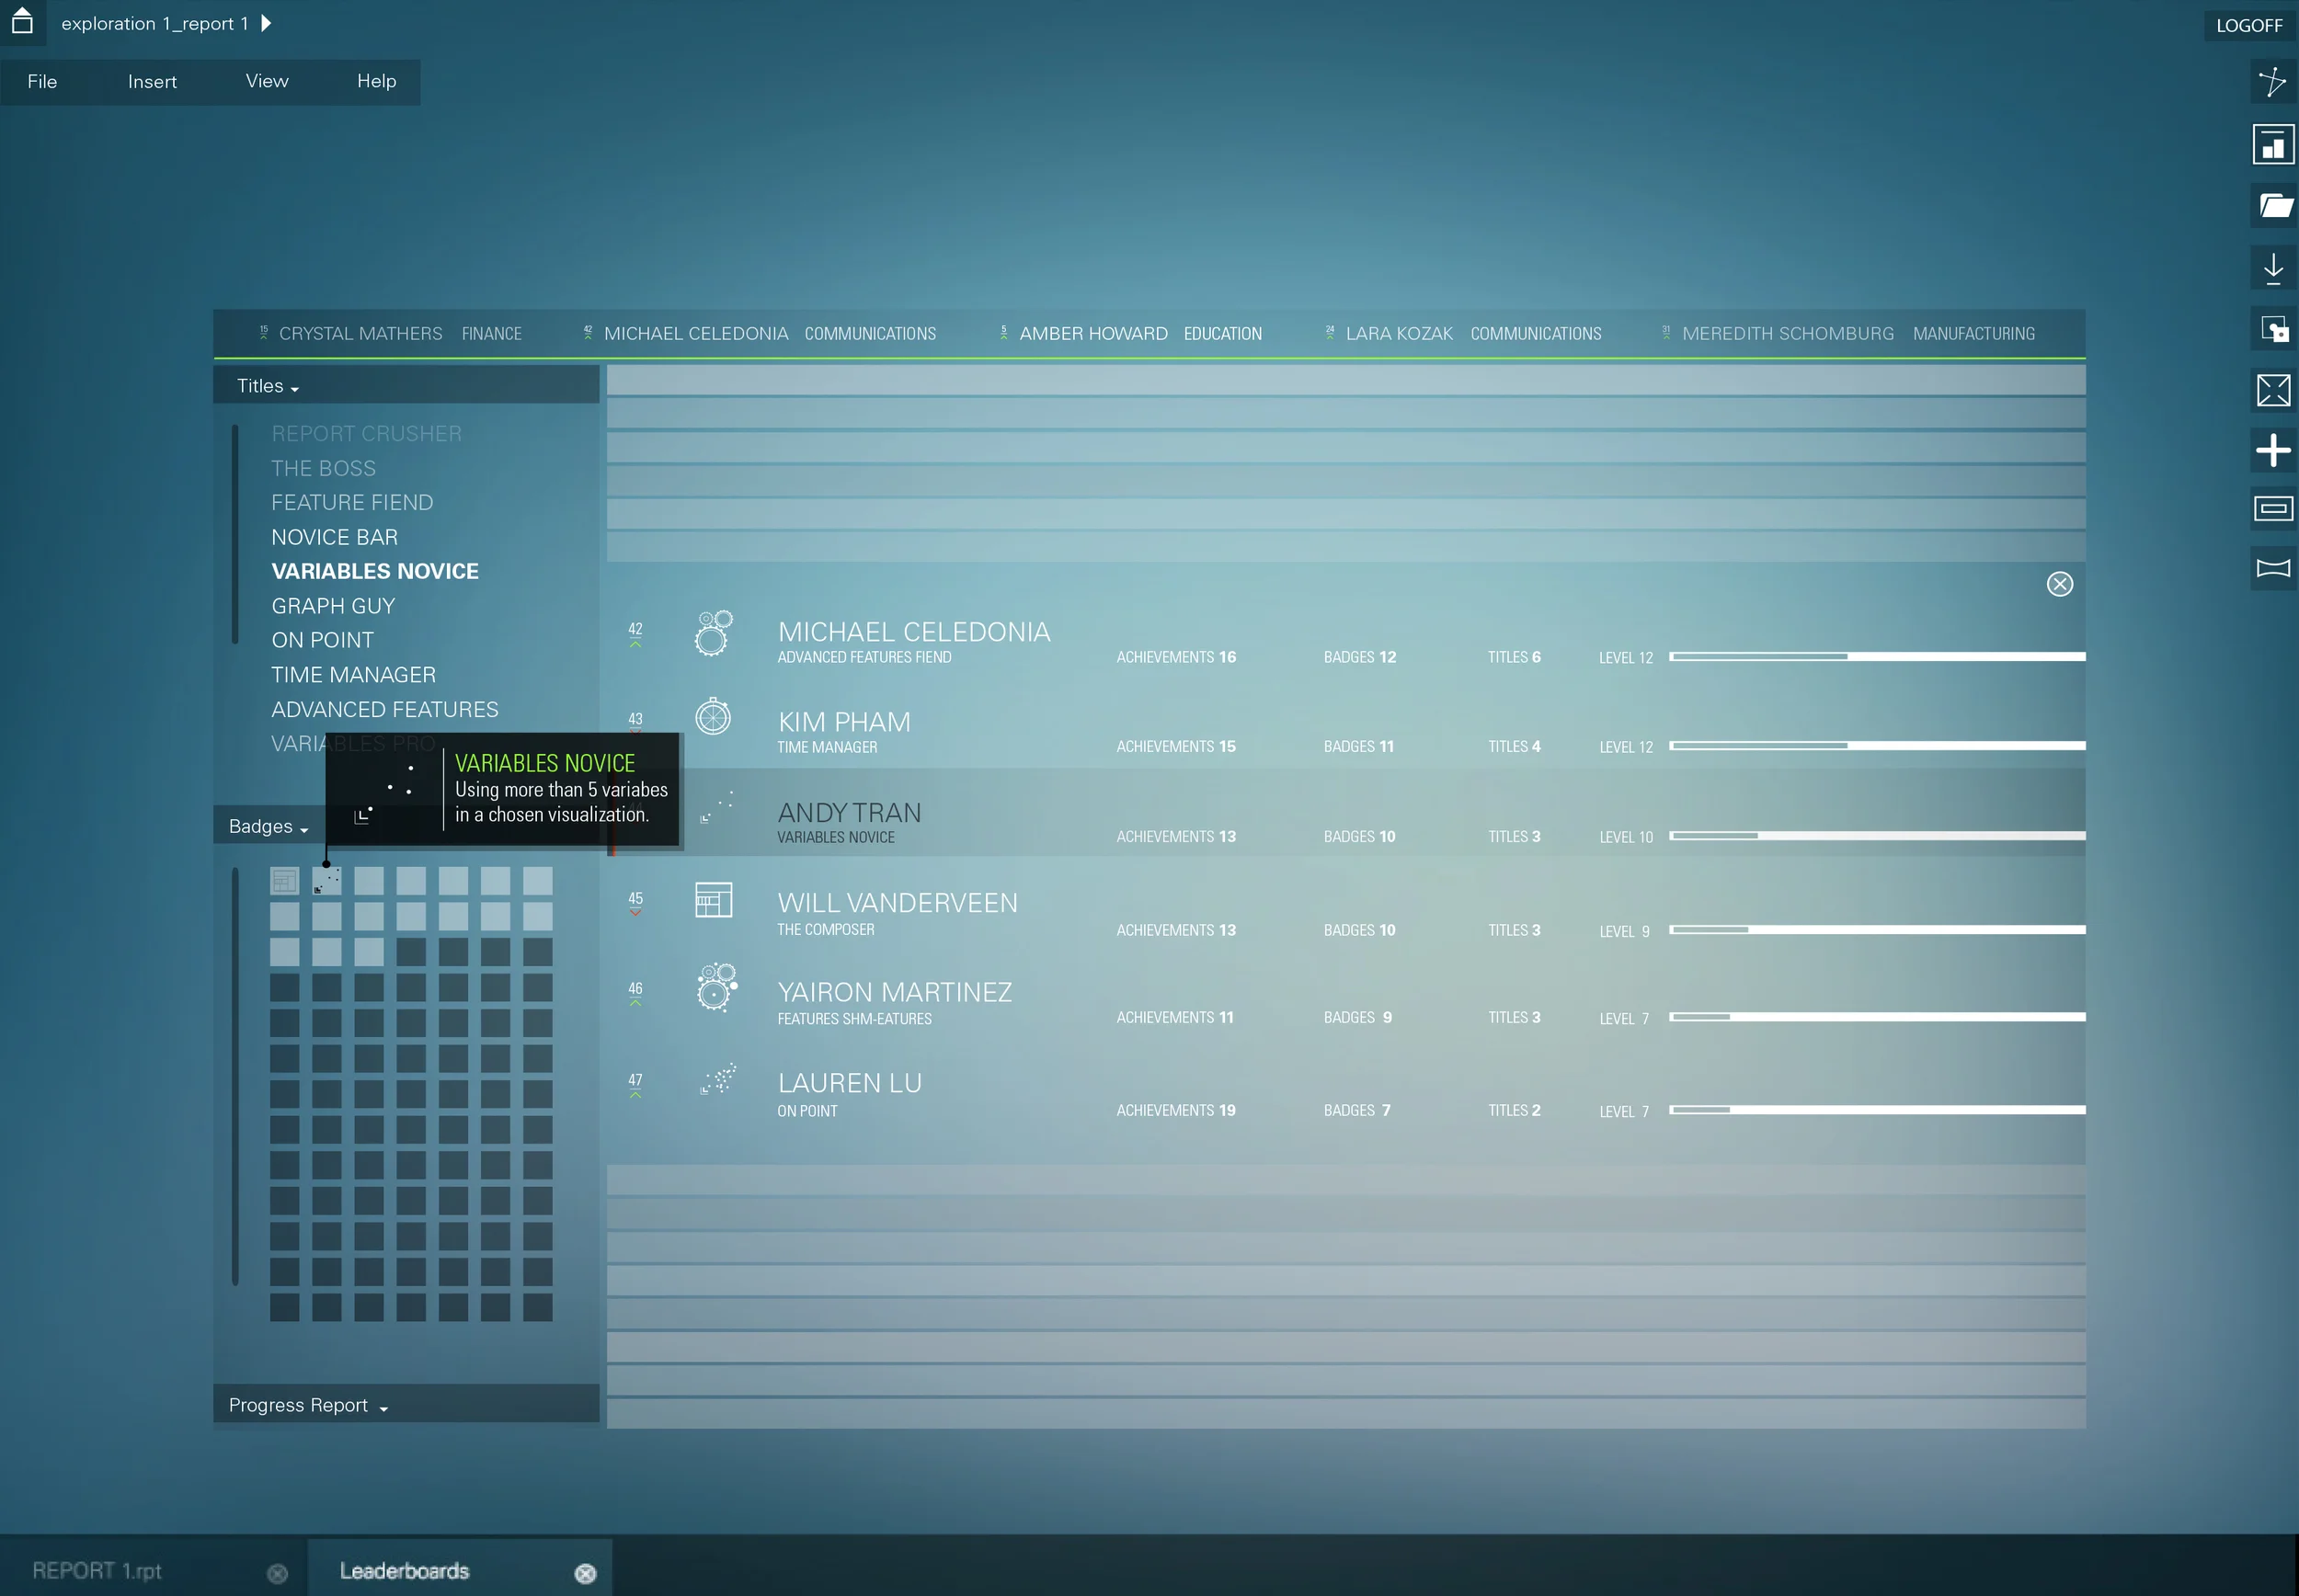Close the leaderboard detail panel with circled X

click(2059, 584)
